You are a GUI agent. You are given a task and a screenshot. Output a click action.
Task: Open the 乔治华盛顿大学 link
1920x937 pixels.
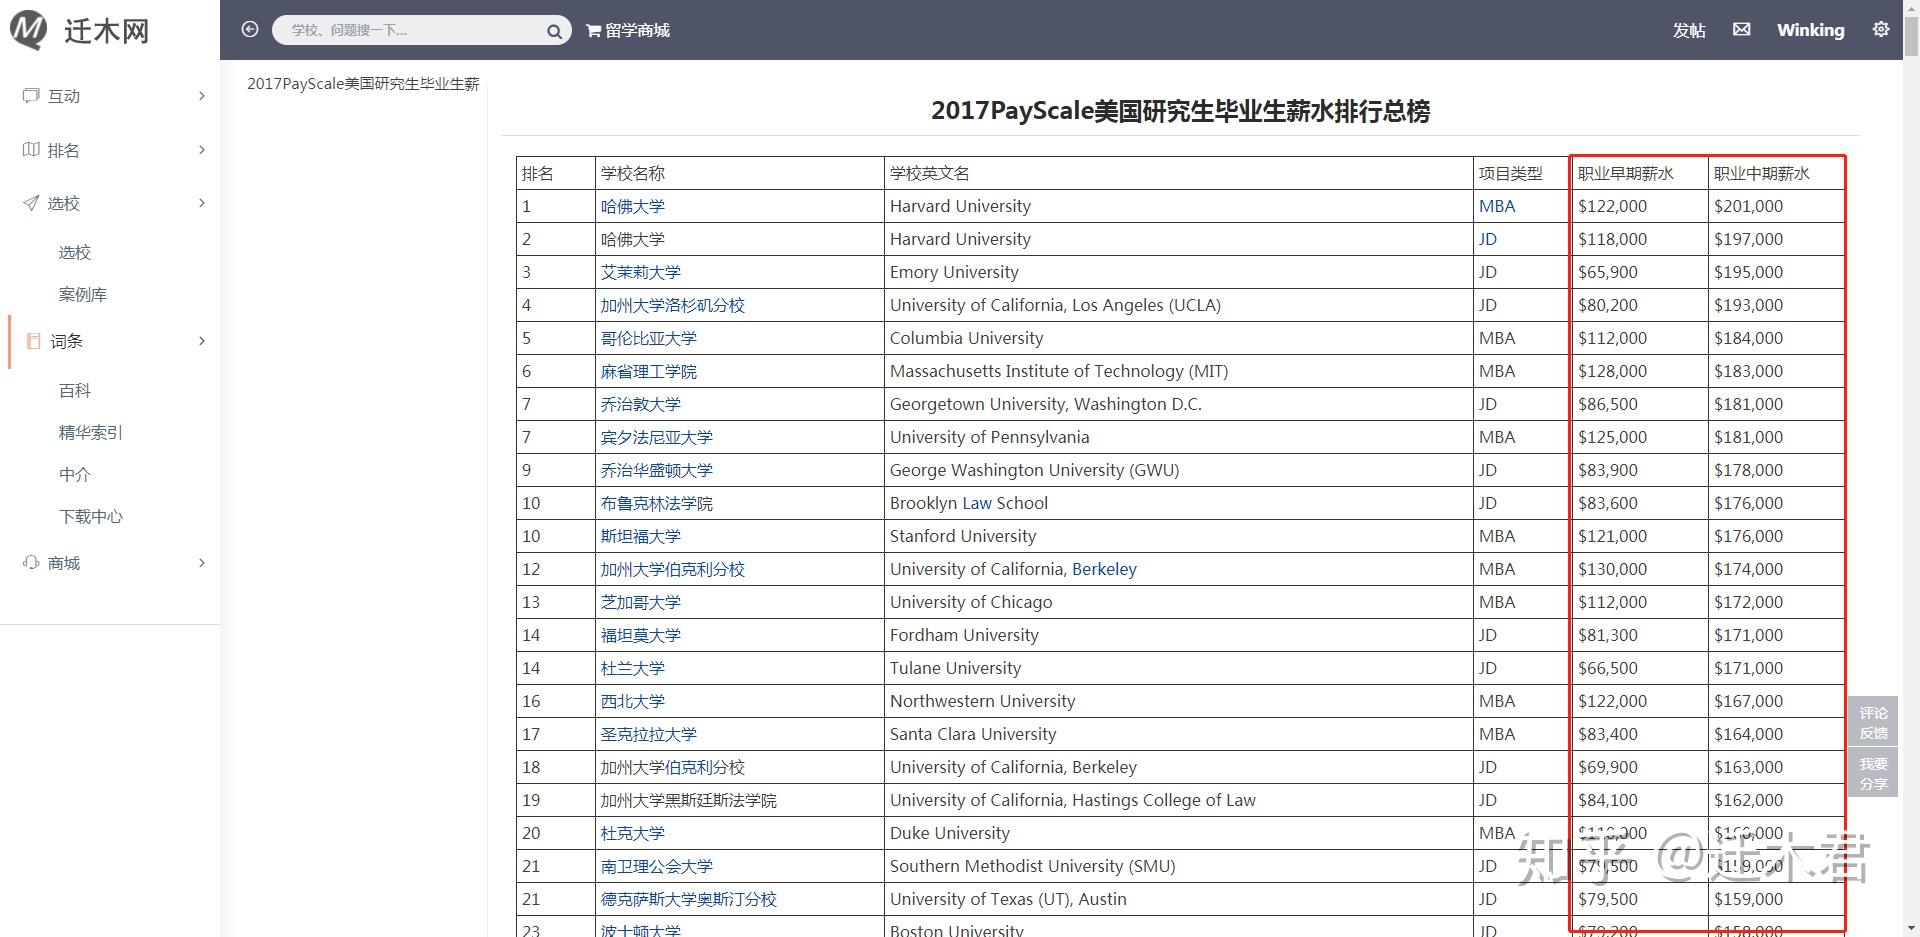pos(656,471)
